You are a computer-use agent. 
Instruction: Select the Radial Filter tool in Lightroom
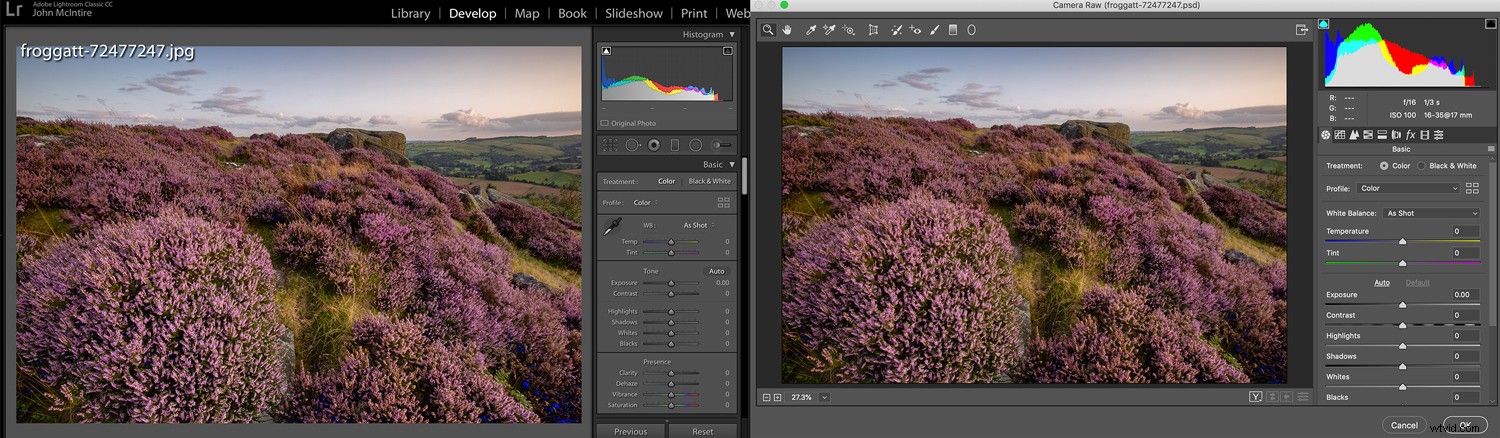[695, 145]
